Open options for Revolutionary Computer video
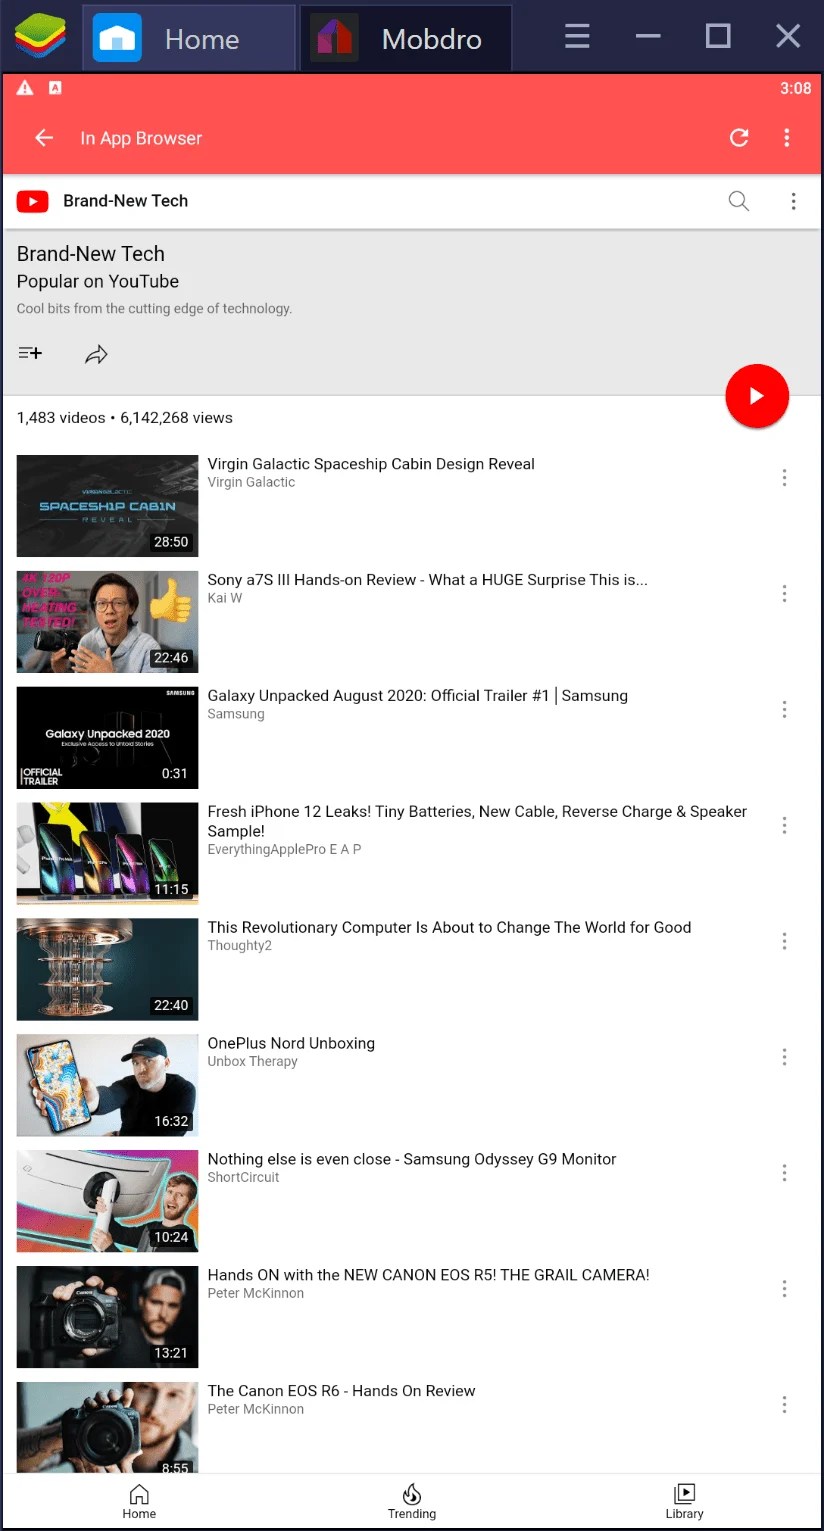Image resolution: width=824 pixels, height=1531 pixels. pyautogui.click(x=784, y=941)
